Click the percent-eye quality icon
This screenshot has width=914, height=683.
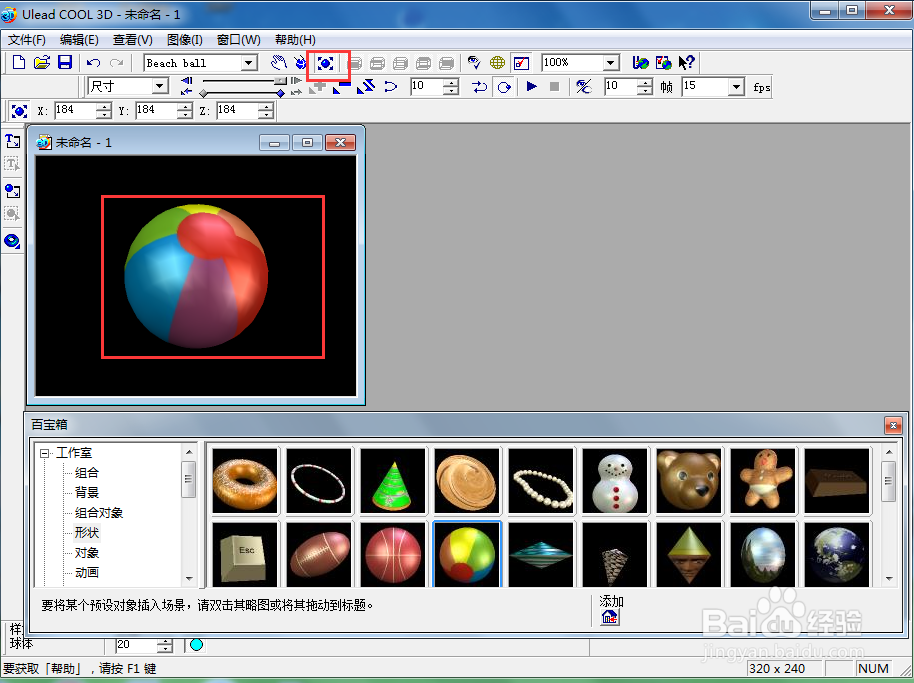(583, 86)
